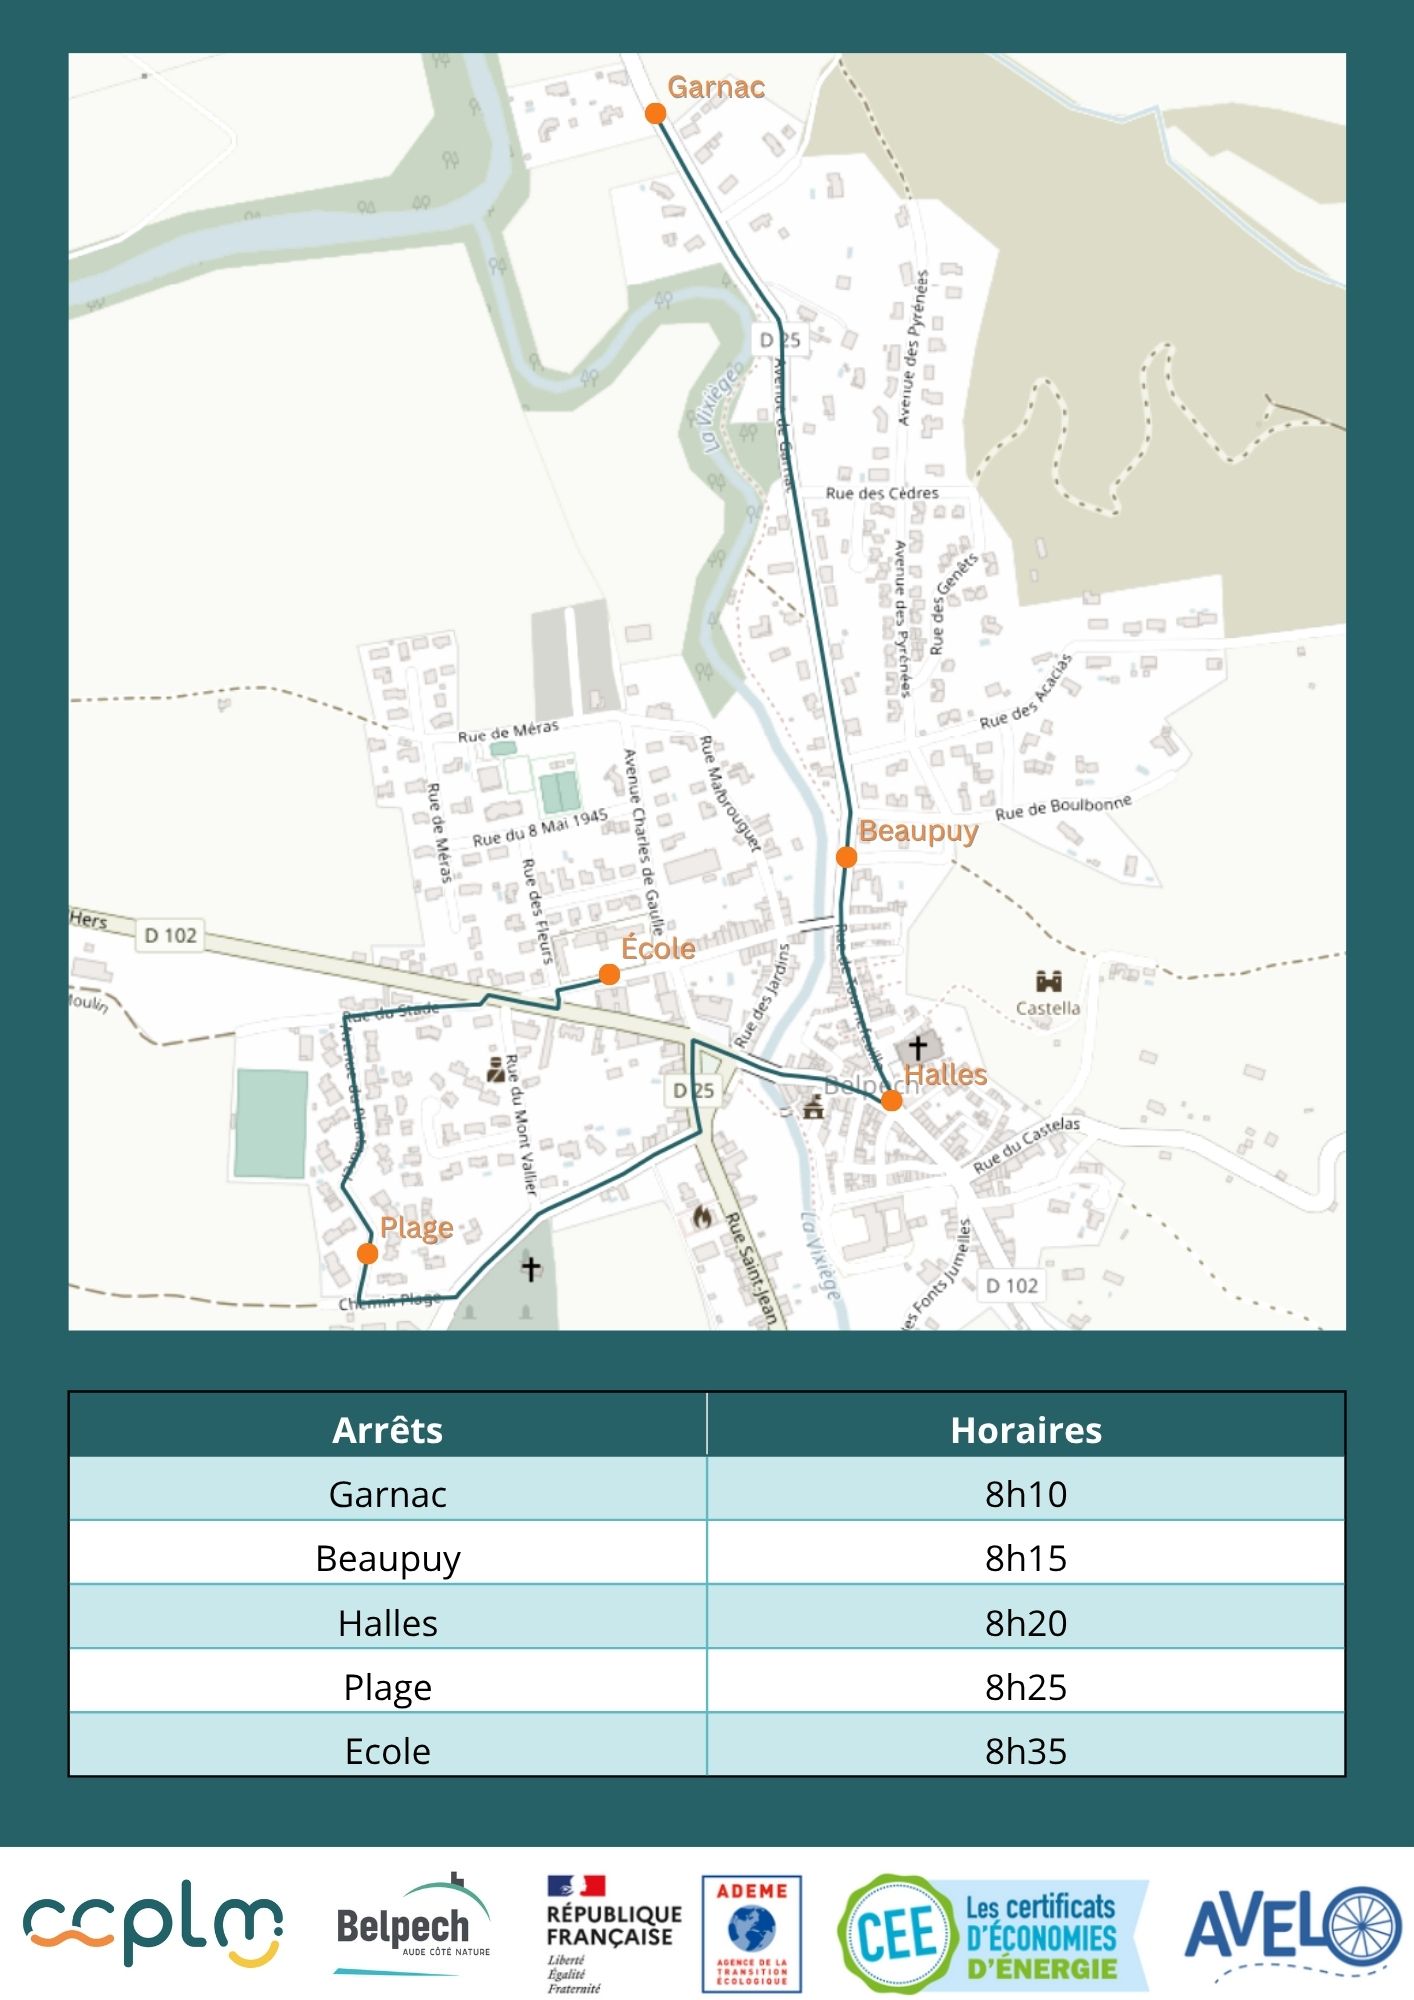
Task: Click the République Française logo
Action: (x=612, y=1934)
